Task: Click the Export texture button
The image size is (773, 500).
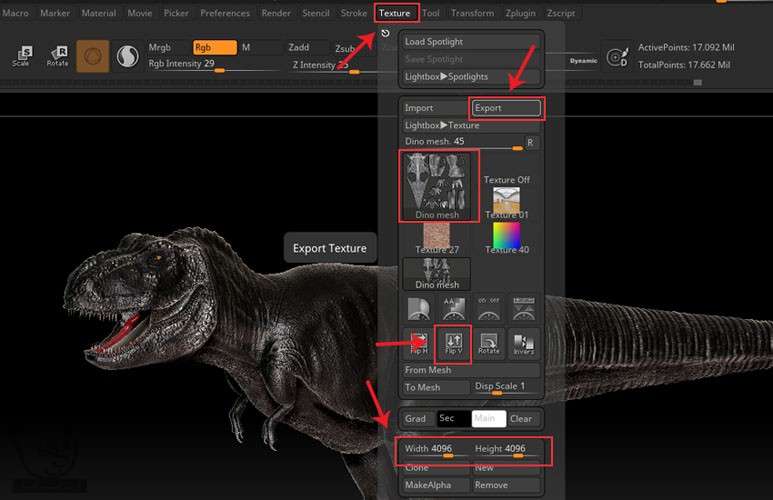Action: (506, 108)
